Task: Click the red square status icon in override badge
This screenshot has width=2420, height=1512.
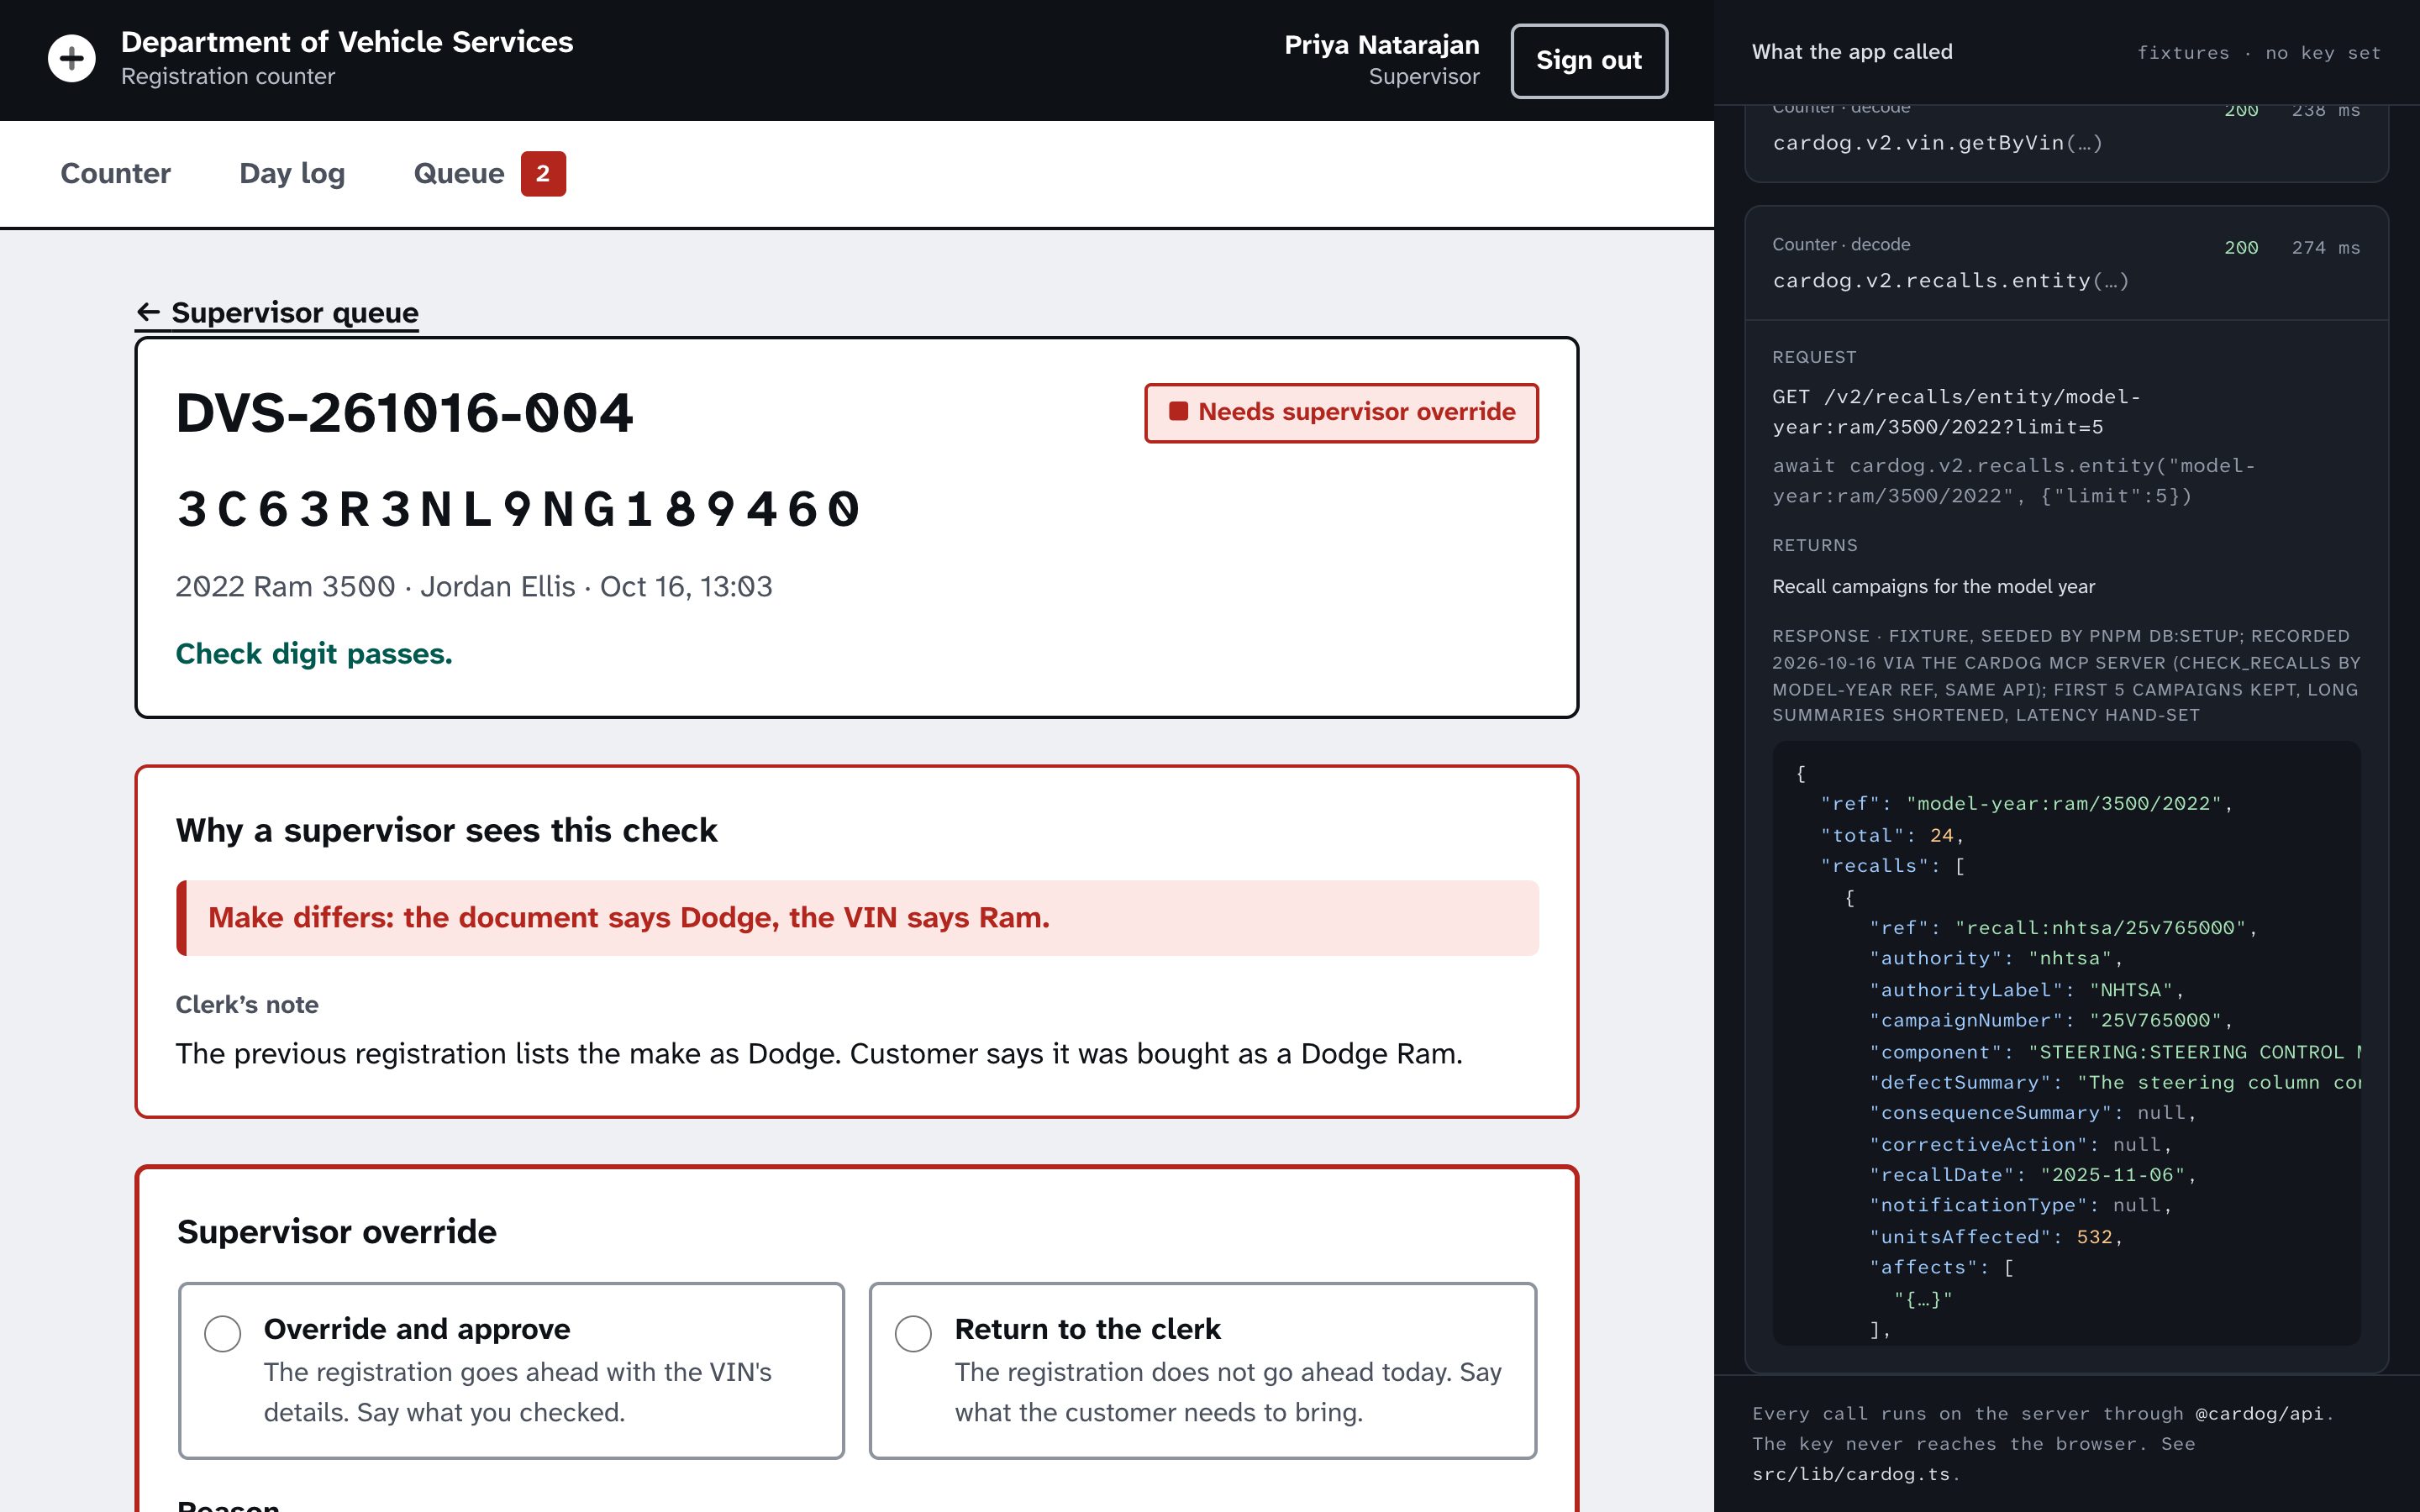Action: click(1178, 411)
